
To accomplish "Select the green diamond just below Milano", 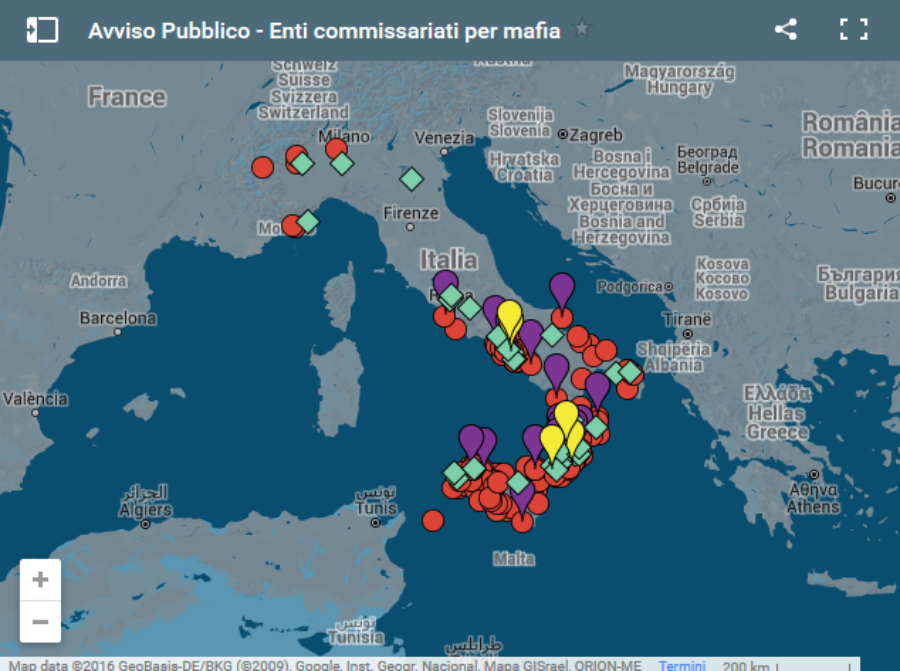I will point(342,164).
